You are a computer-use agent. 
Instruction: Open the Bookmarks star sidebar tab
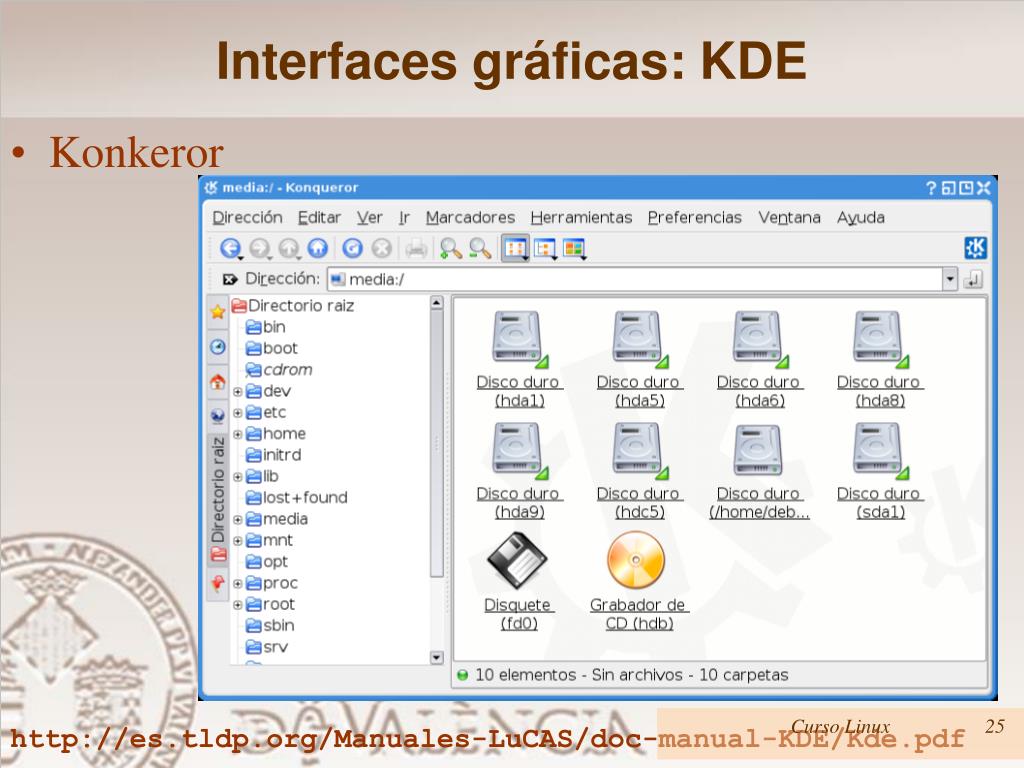217,312
